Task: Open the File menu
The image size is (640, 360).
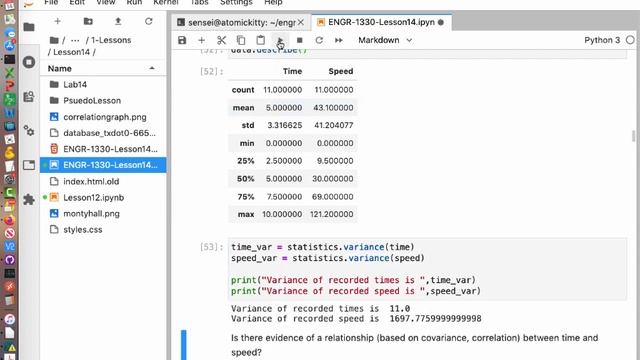Action: [51, 2]
